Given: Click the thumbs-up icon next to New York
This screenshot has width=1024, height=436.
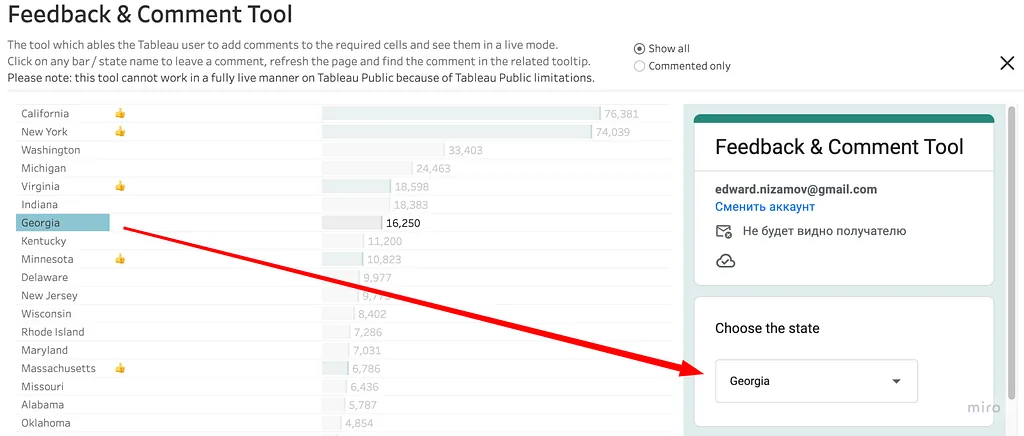Looking at the screenshot, I should click(120, 132).
